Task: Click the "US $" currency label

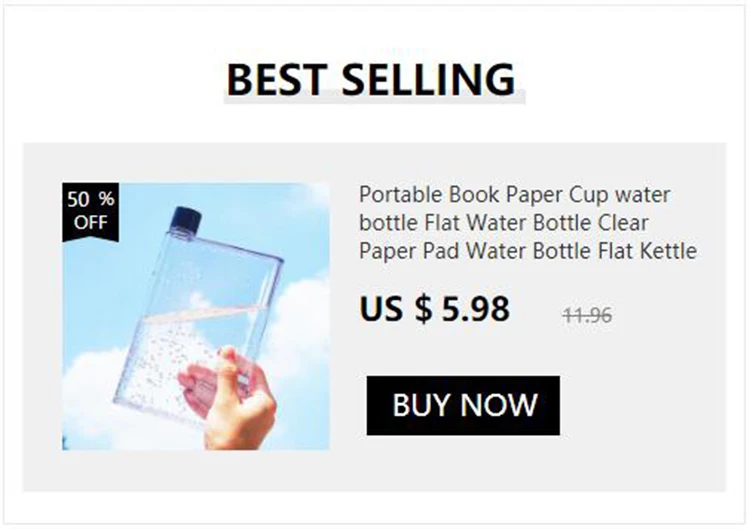Action: click(x=396, y=309)
